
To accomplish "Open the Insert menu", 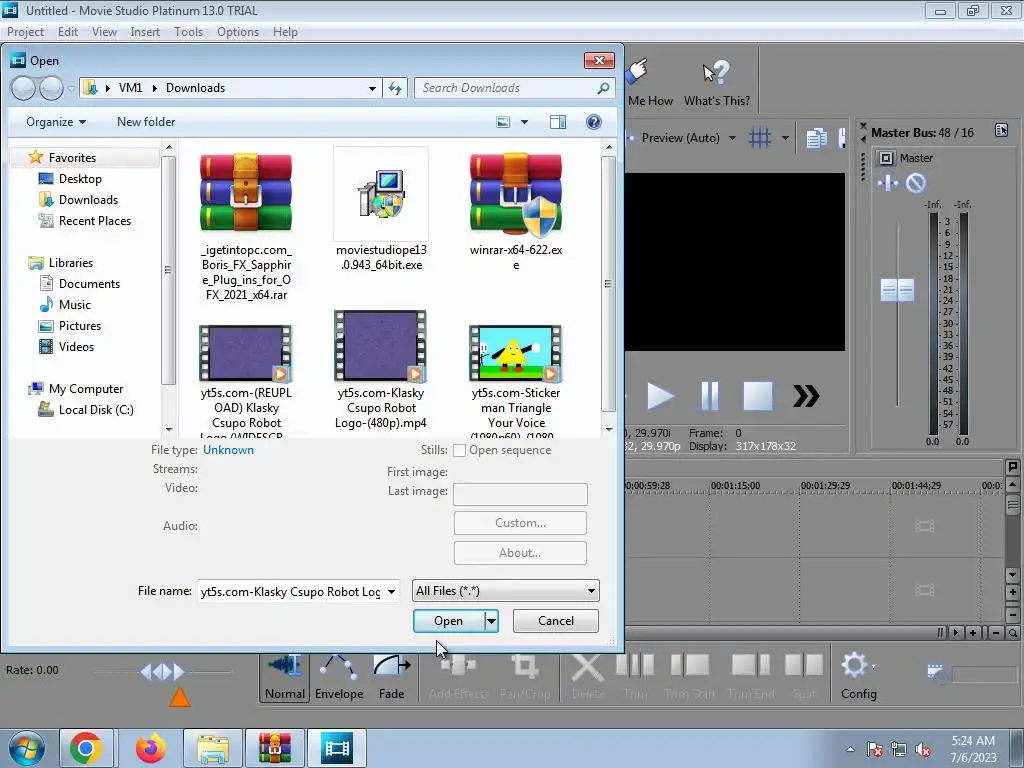I will [145, 31].
